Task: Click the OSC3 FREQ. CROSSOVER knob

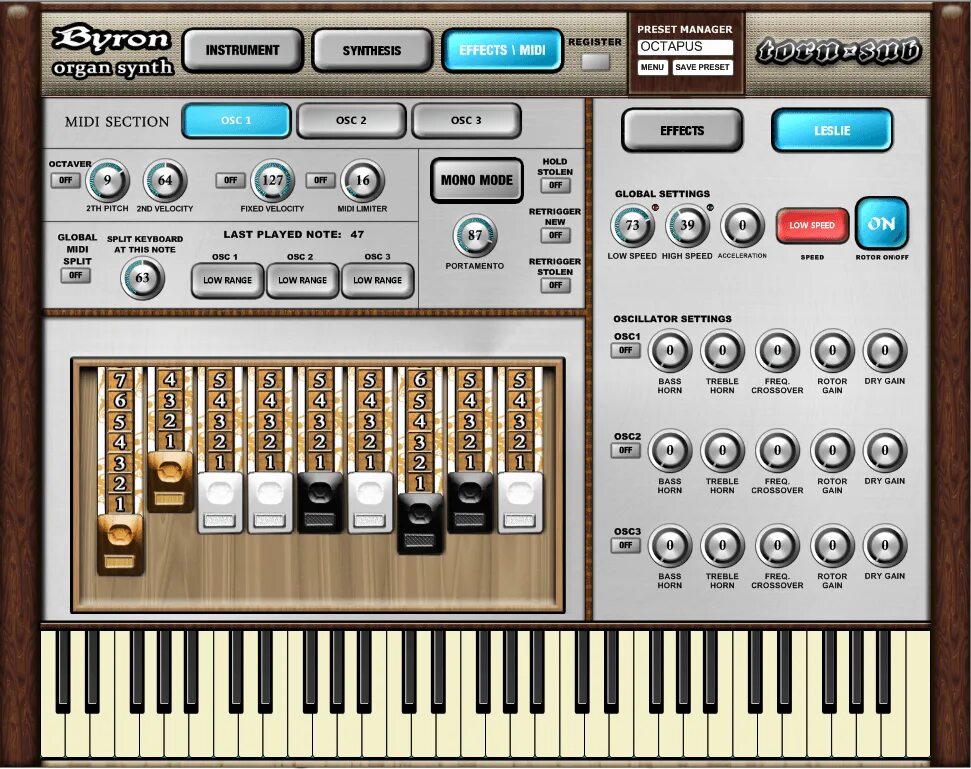Action: pos(777,546)
